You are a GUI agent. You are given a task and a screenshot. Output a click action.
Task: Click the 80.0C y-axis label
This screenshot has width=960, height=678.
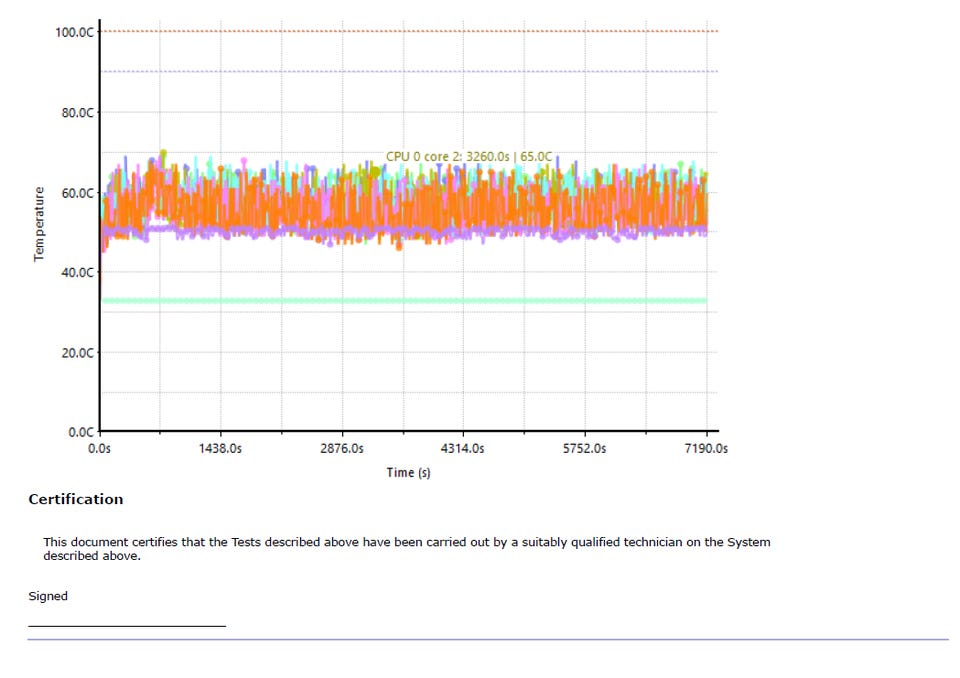[77, 113]
